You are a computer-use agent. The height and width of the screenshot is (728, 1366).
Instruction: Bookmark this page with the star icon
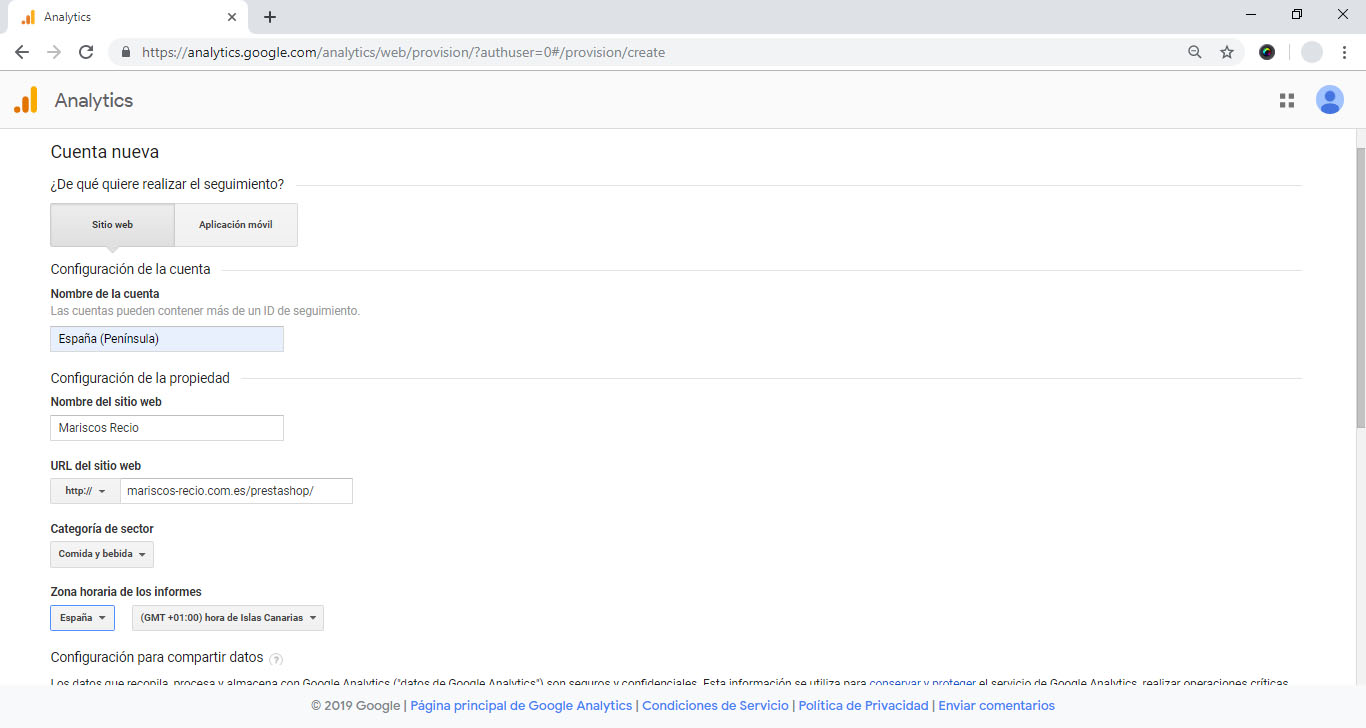pyautogui.click(x=1227, y=52)
